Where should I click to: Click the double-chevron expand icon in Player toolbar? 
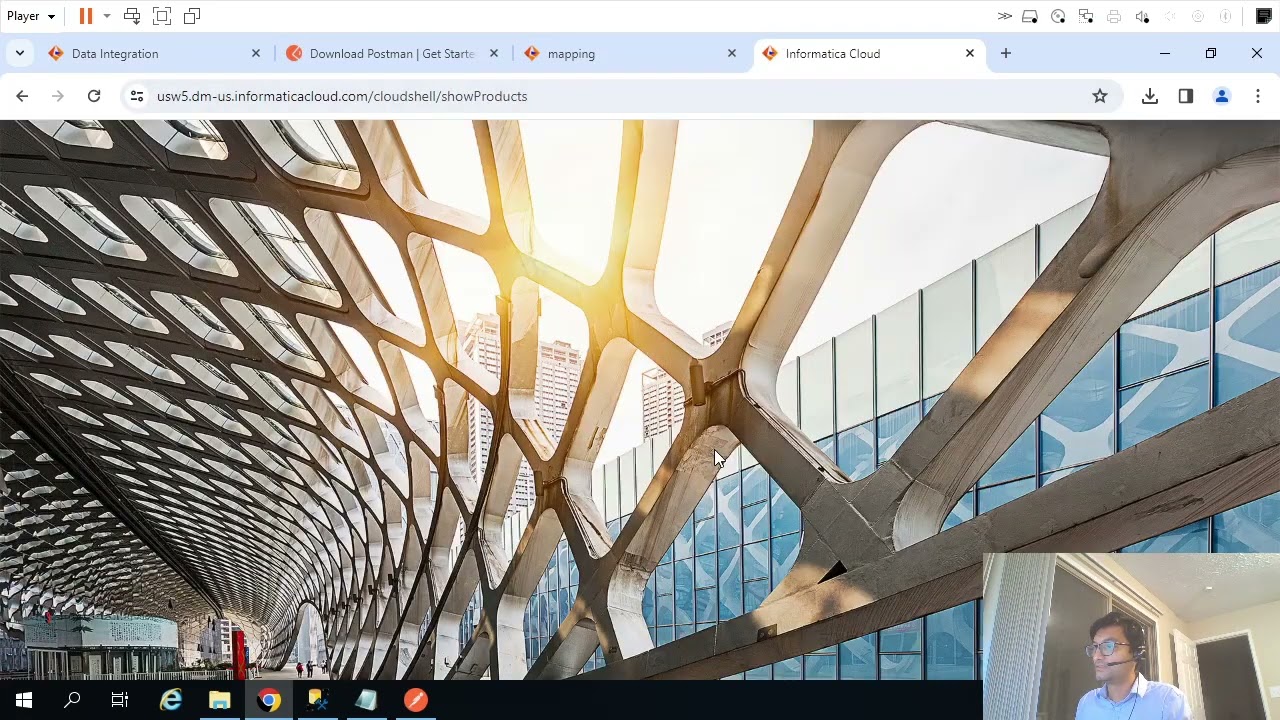tap(1005, 16)
